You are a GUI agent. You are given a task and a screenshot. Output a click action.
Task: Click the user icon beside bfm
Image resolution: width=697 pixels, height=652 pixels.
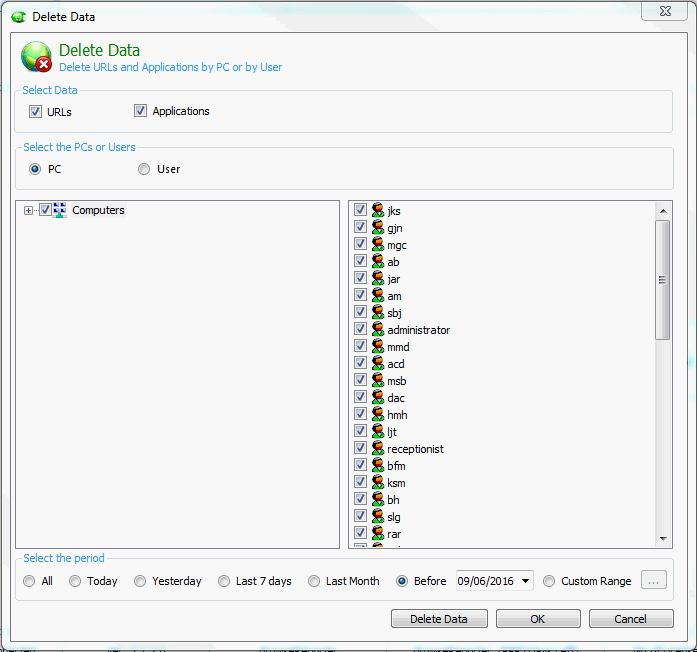pos(377,465)
